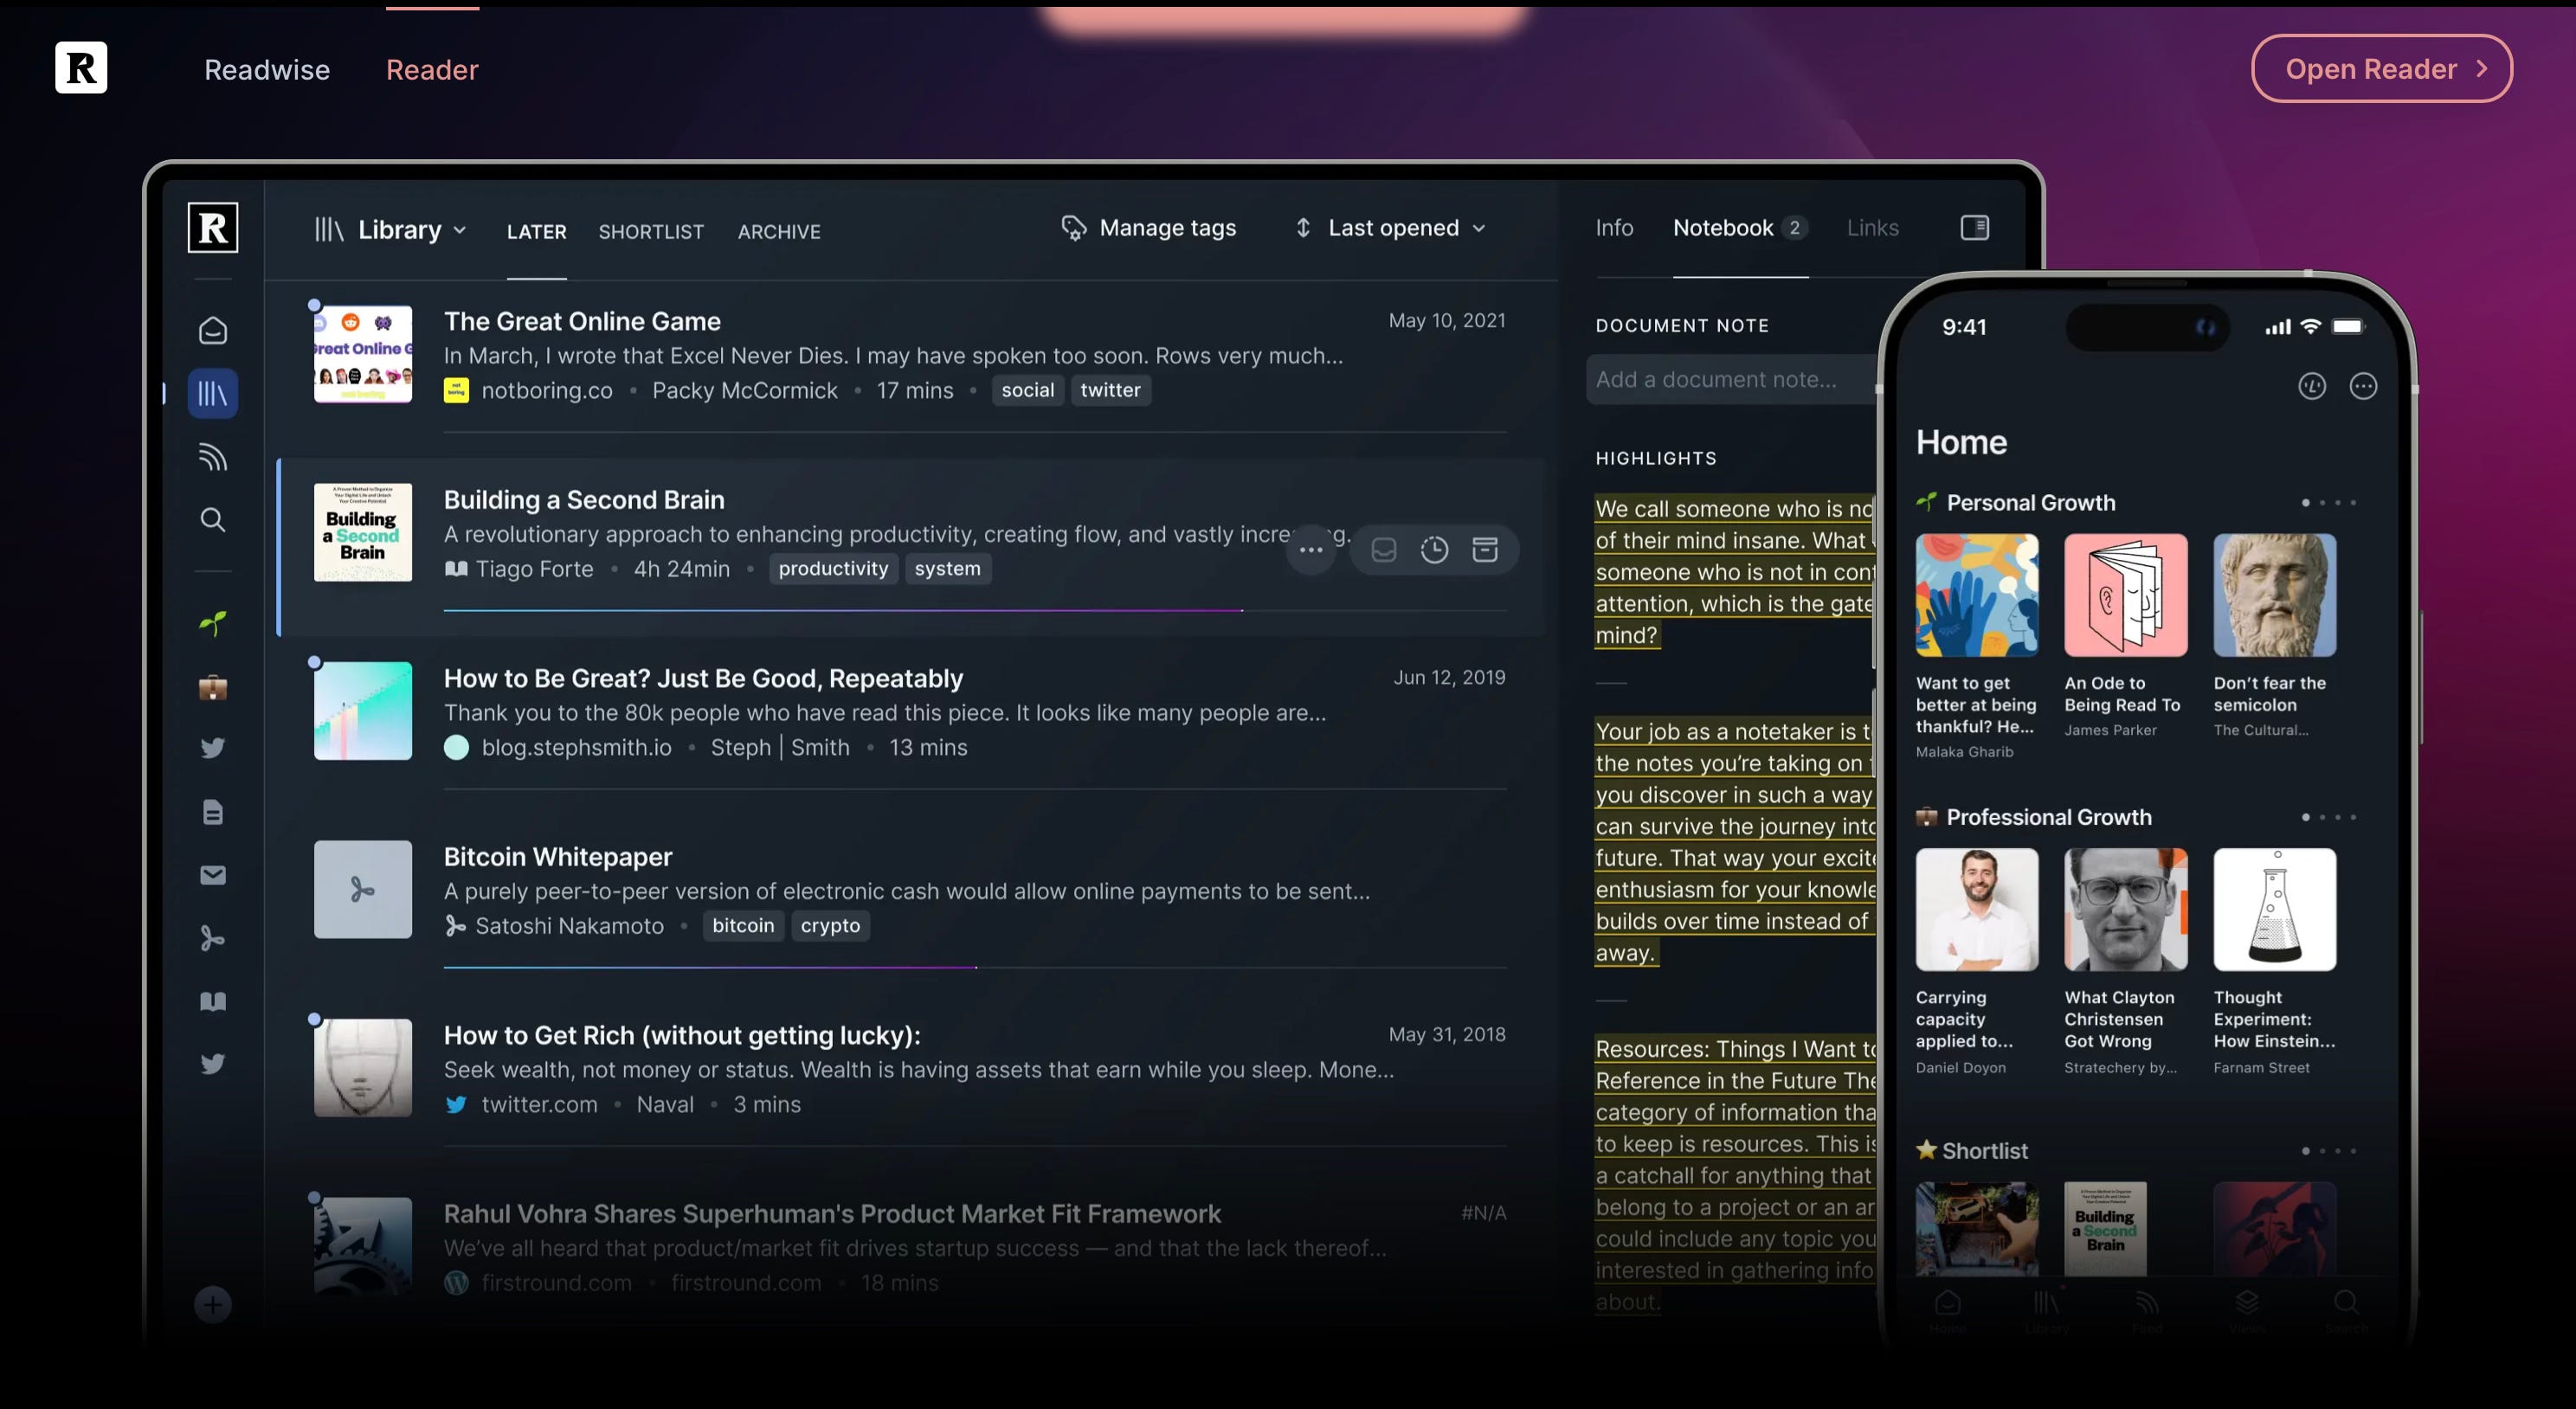Open the Links tab in the right panel

click(x=1872, y=228)
